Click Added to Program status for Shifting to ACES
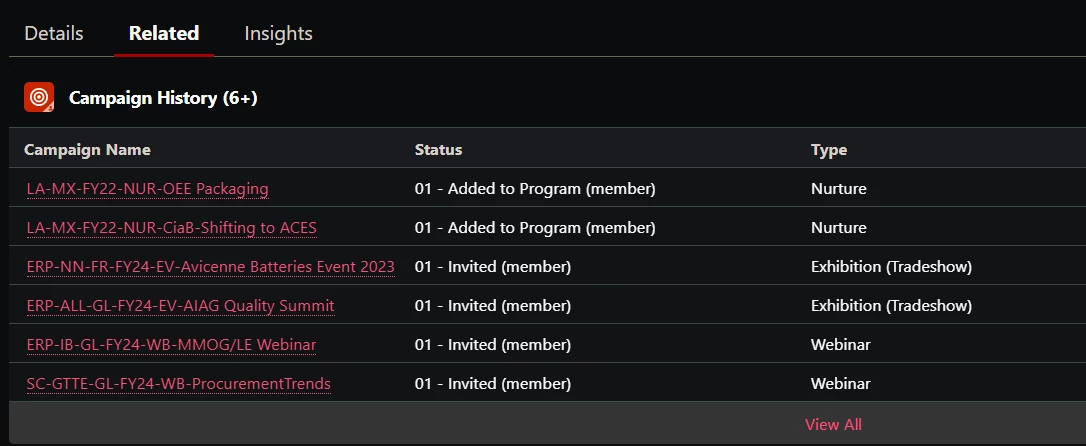Screen dimensions: 1086x446 [535, 227]
